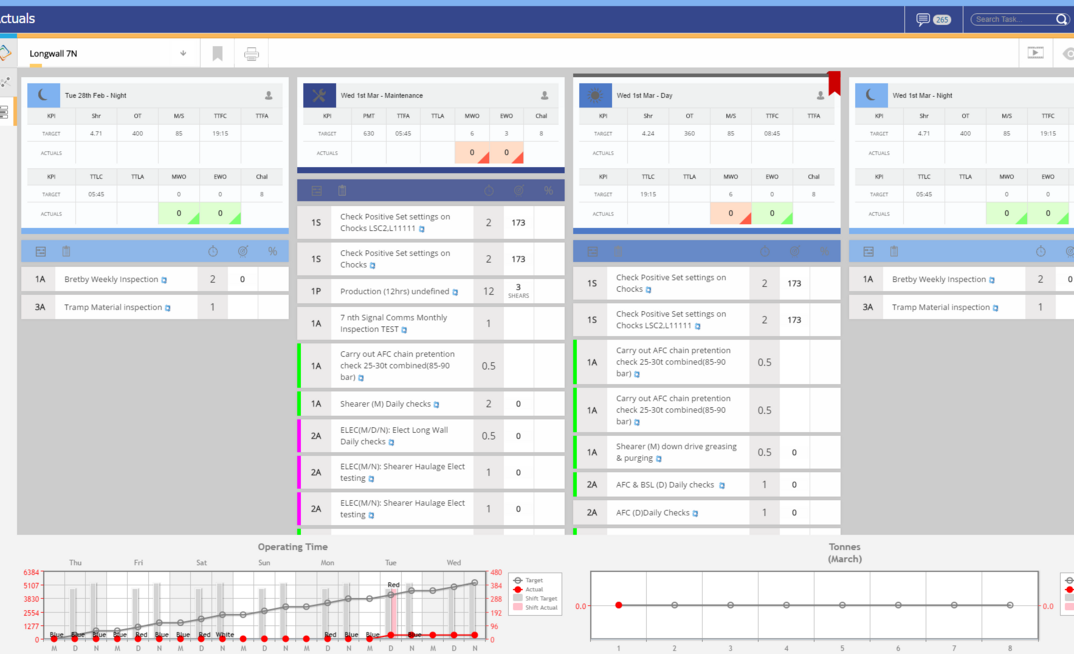This screenshot has height=654, width=1074.
Task: Open attachment icon next to Bretby Weekly Inspection
Action: tap(165, 280)
